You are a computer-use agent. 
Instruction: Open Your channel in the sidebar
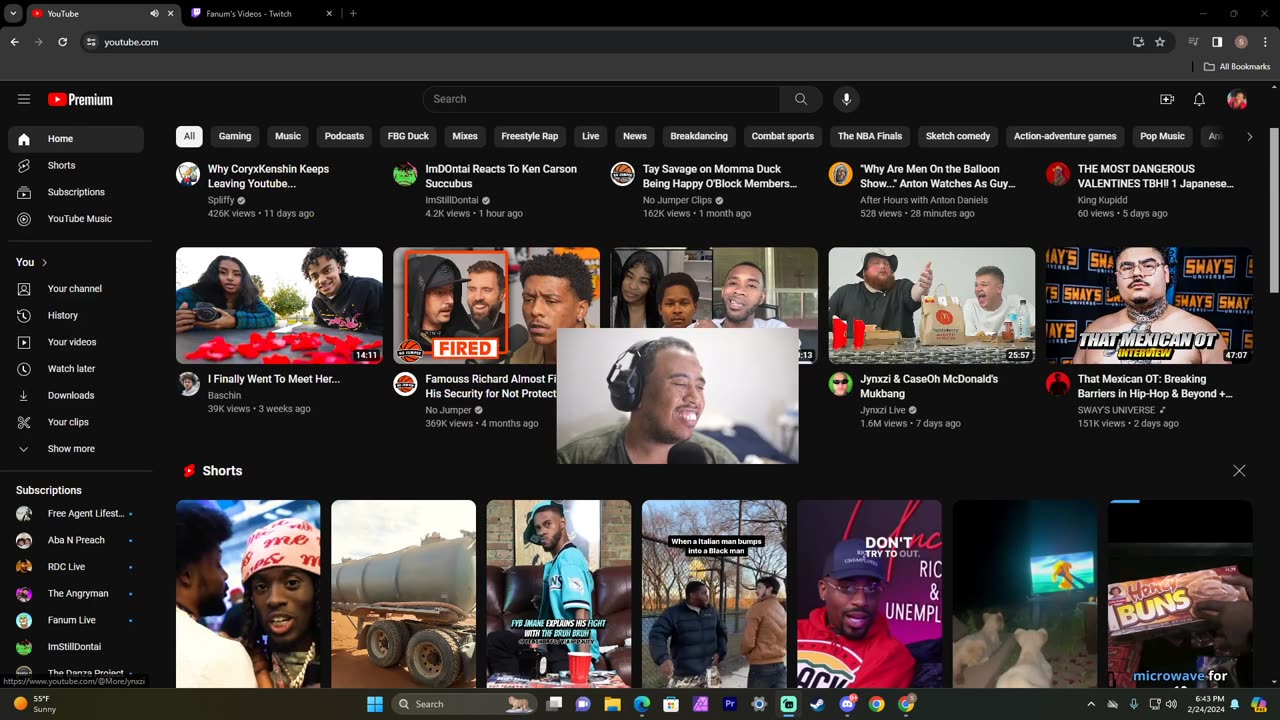pyautogui.click(x=76, y=289)
